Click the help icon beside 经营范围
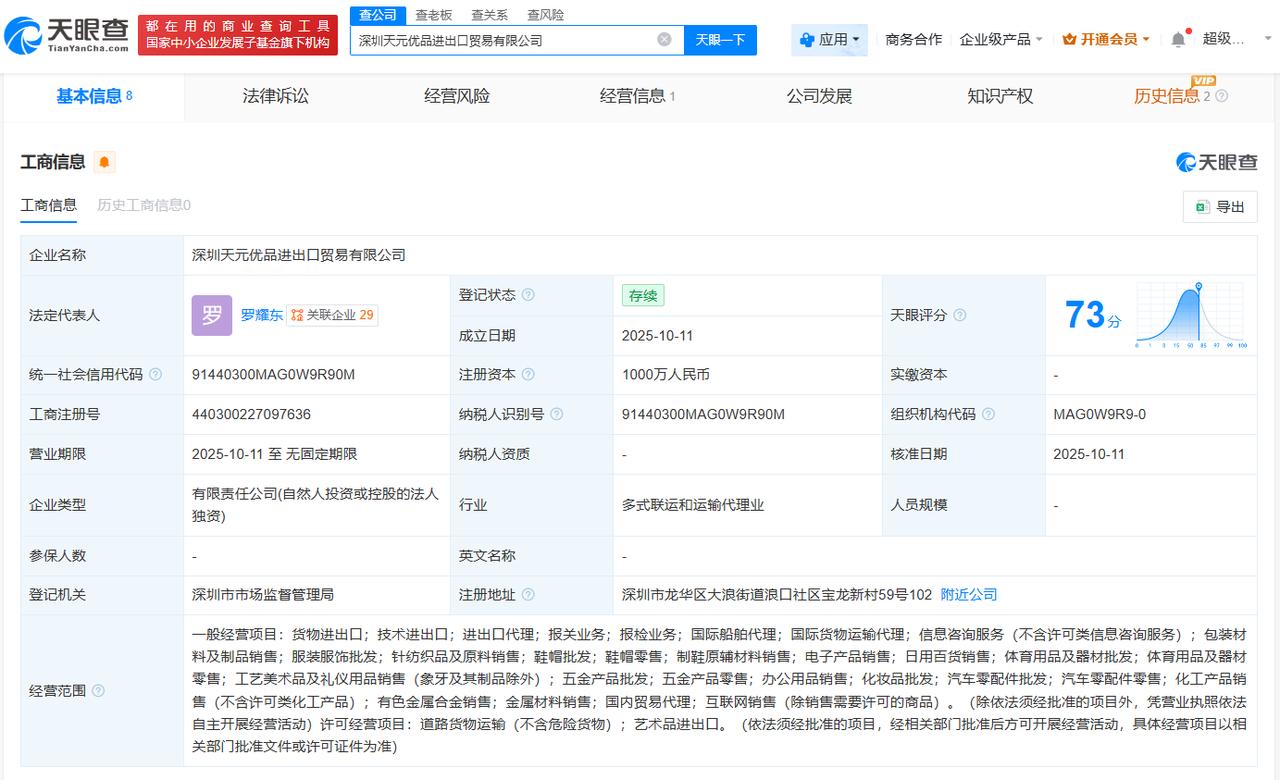The width and height of the screenshot is (1280, 780). (x=98, y=691)
